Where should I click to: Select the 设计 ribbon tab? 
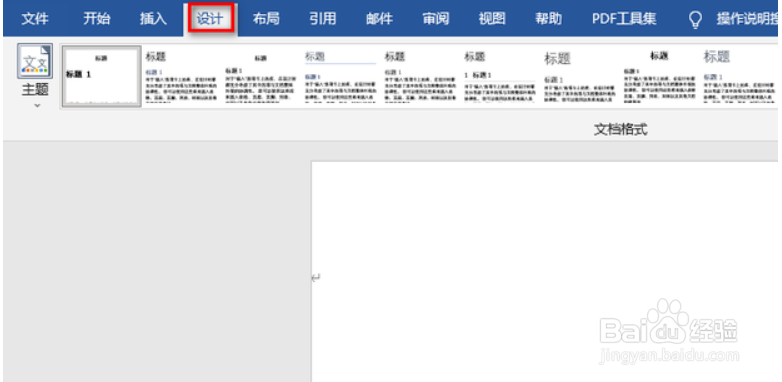pyautogui.click(x=210, y=19)
